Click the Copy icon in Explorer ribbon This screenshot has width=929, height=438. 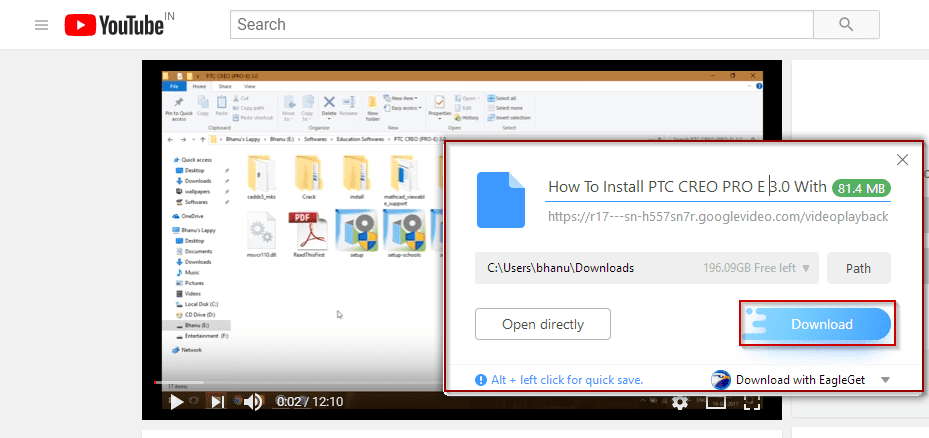[203, 105]
